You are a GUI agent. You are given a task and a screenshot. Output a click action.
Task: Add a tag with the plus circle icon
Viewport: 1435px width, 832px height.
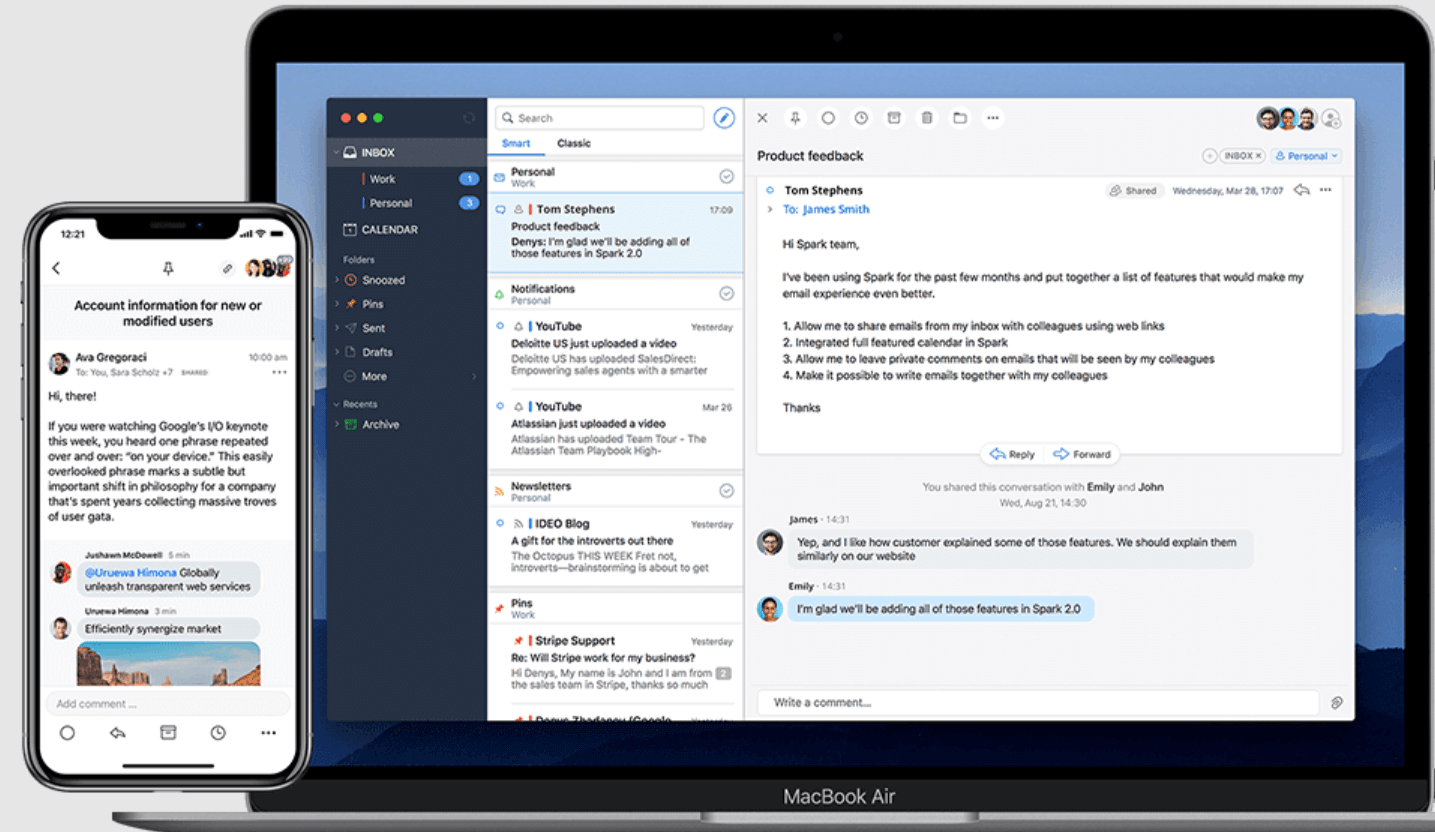pos(1209,156)
